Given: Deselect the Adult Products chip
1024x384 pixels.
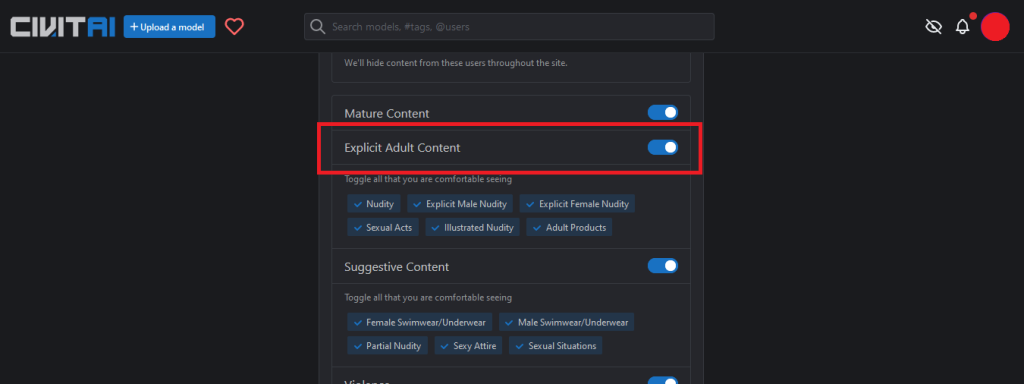Looking at the screenshot, I should (x=569, y=227).
